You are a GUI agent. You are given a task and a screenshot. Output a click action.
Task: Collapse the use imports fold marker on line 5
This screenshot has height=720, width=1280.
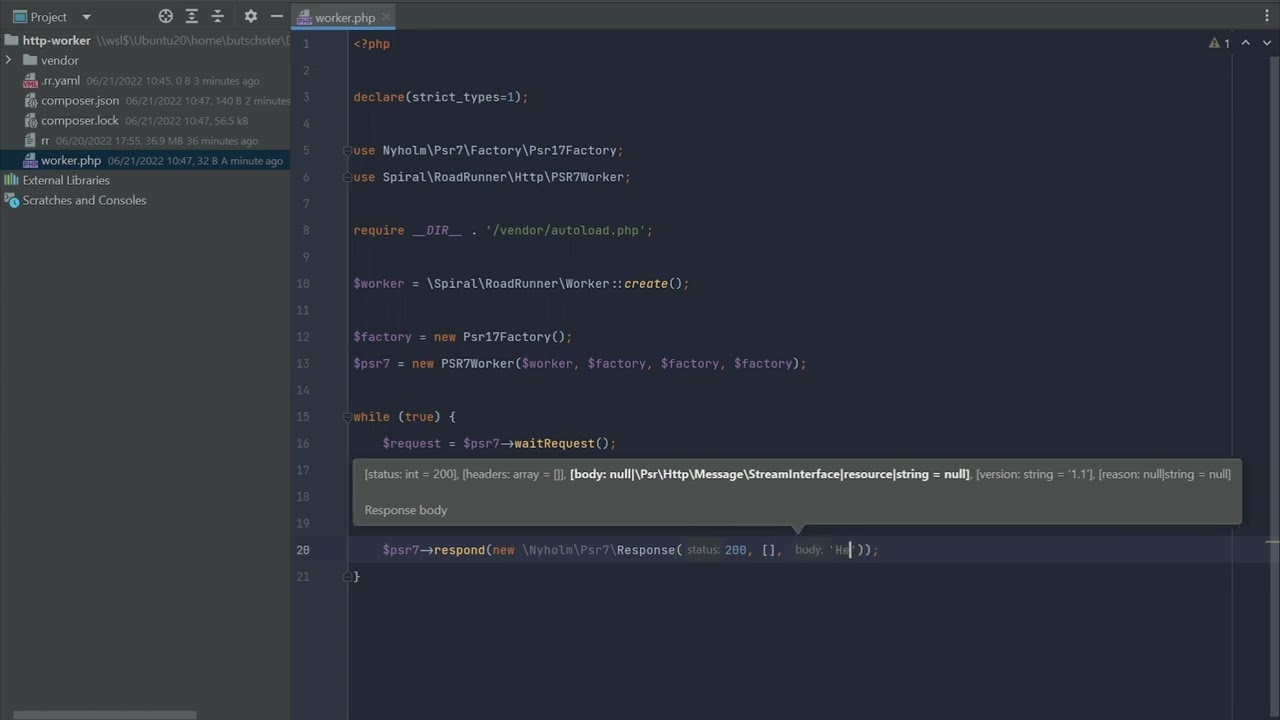[348, 150]
